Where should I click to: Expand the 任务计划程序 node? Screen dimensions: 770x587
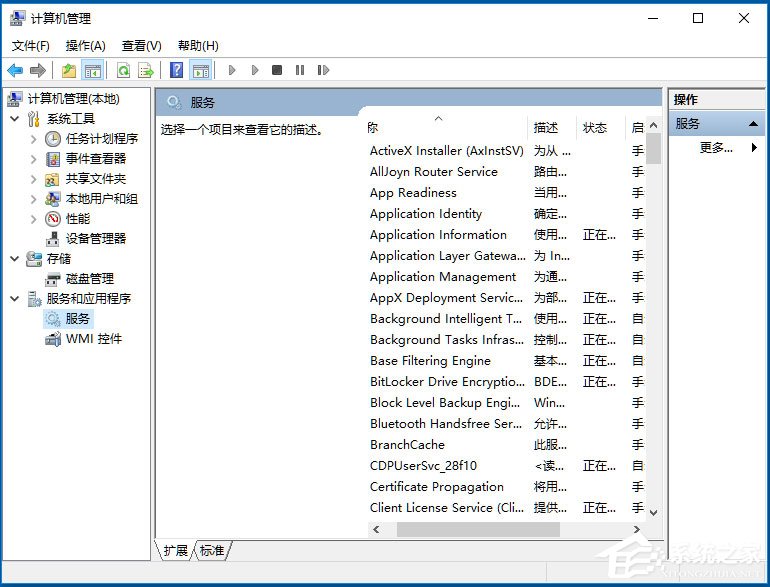point(33,139)
